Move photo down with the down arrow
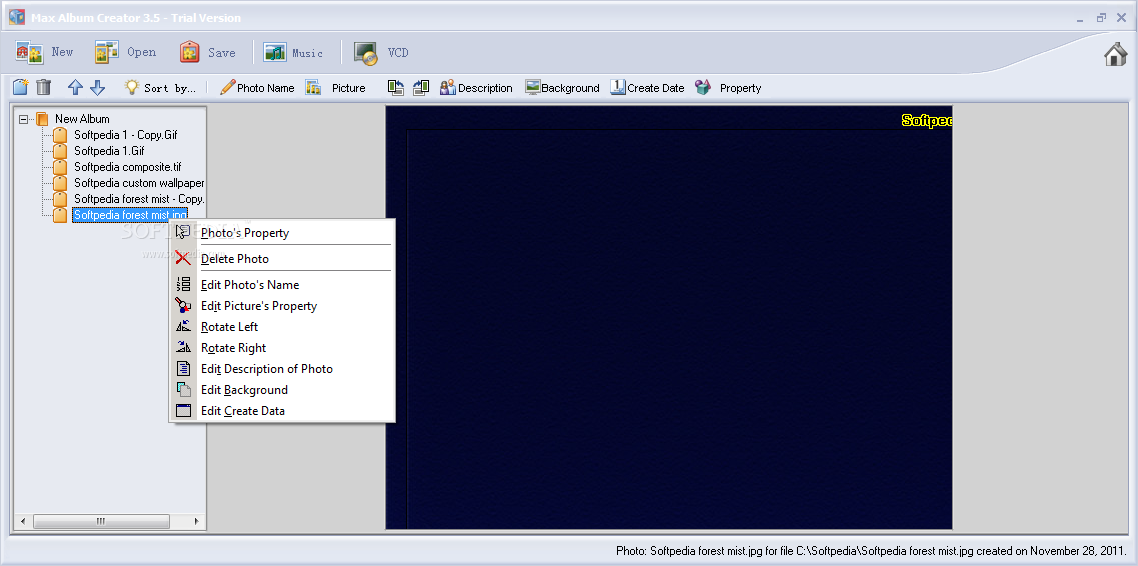This screenshot has height=566, width=1138. pos(97,88)
